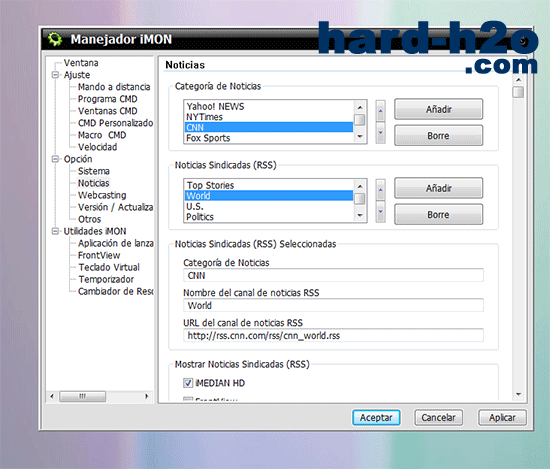Open Cambiador de Res settings

(x=116, y=291)
